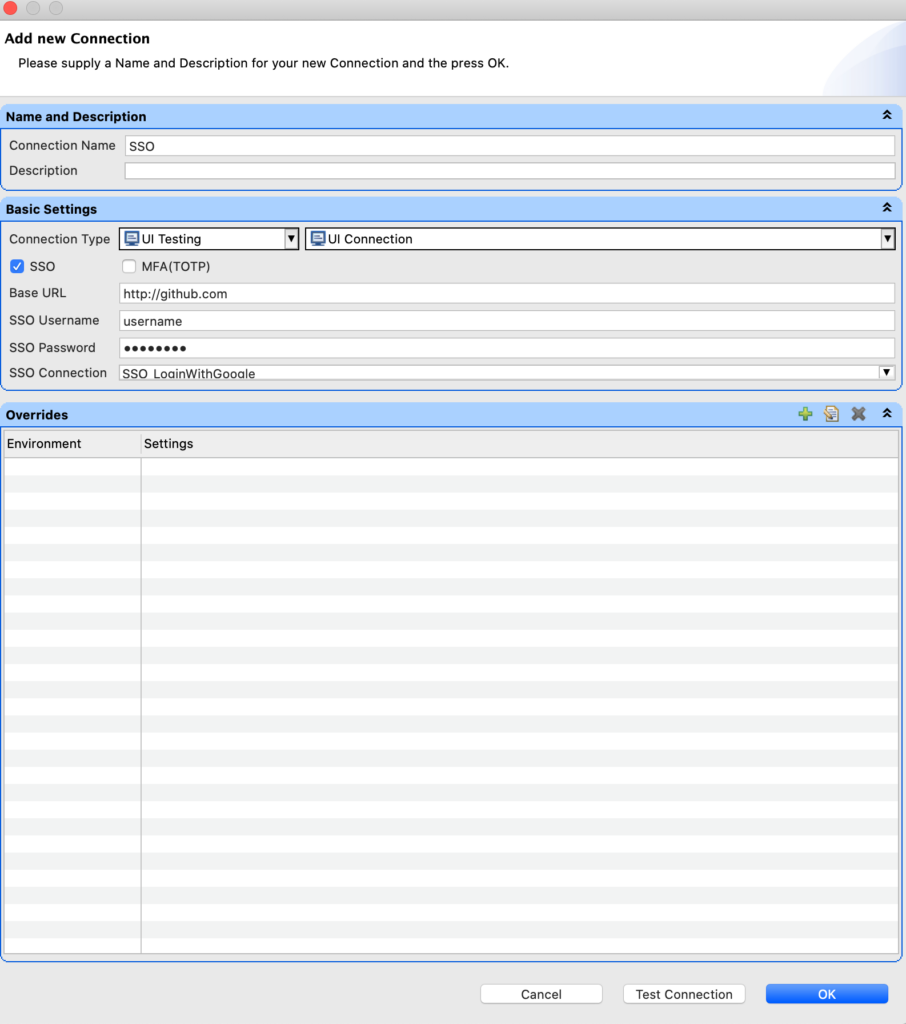Open the UI Connection dropdown arrow
Viewport: 906px width, 1024px height.
[887, 239]
